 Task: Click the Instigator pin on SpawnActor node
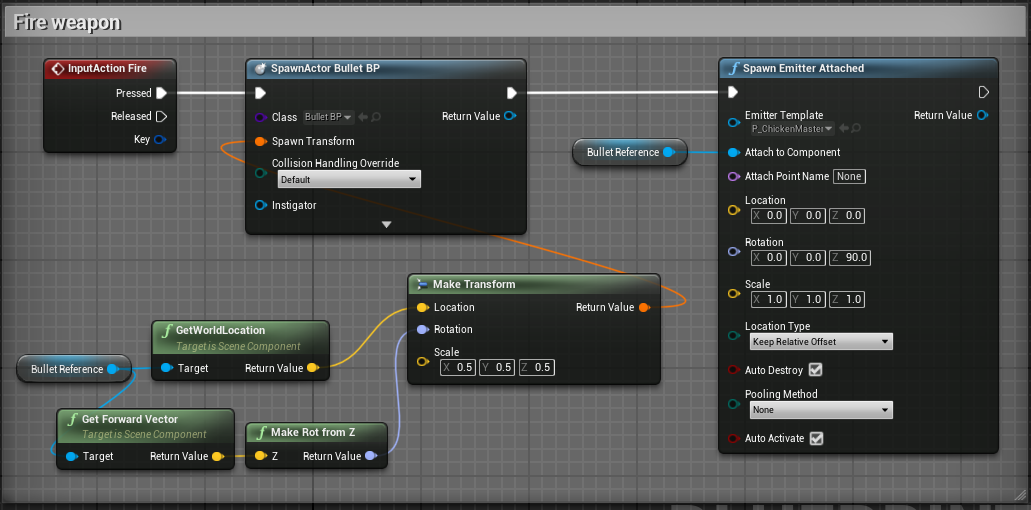tap(260, 205)
